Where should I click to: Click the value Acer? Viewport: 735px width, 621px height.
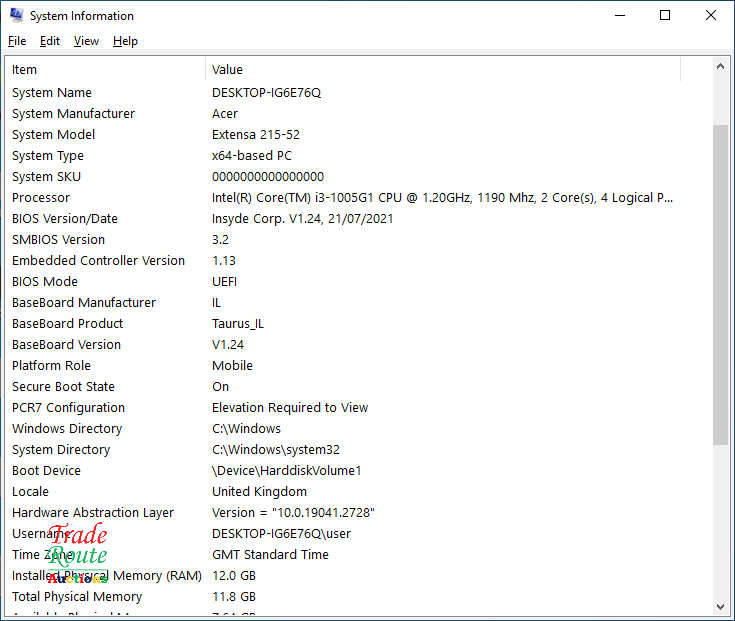point(225,114)
